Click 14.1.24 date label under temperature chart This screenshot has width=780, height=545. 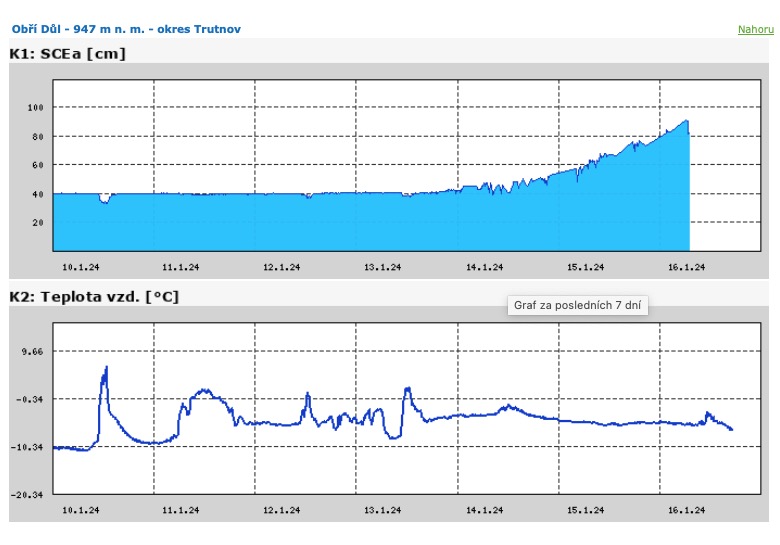coord(484,510)
